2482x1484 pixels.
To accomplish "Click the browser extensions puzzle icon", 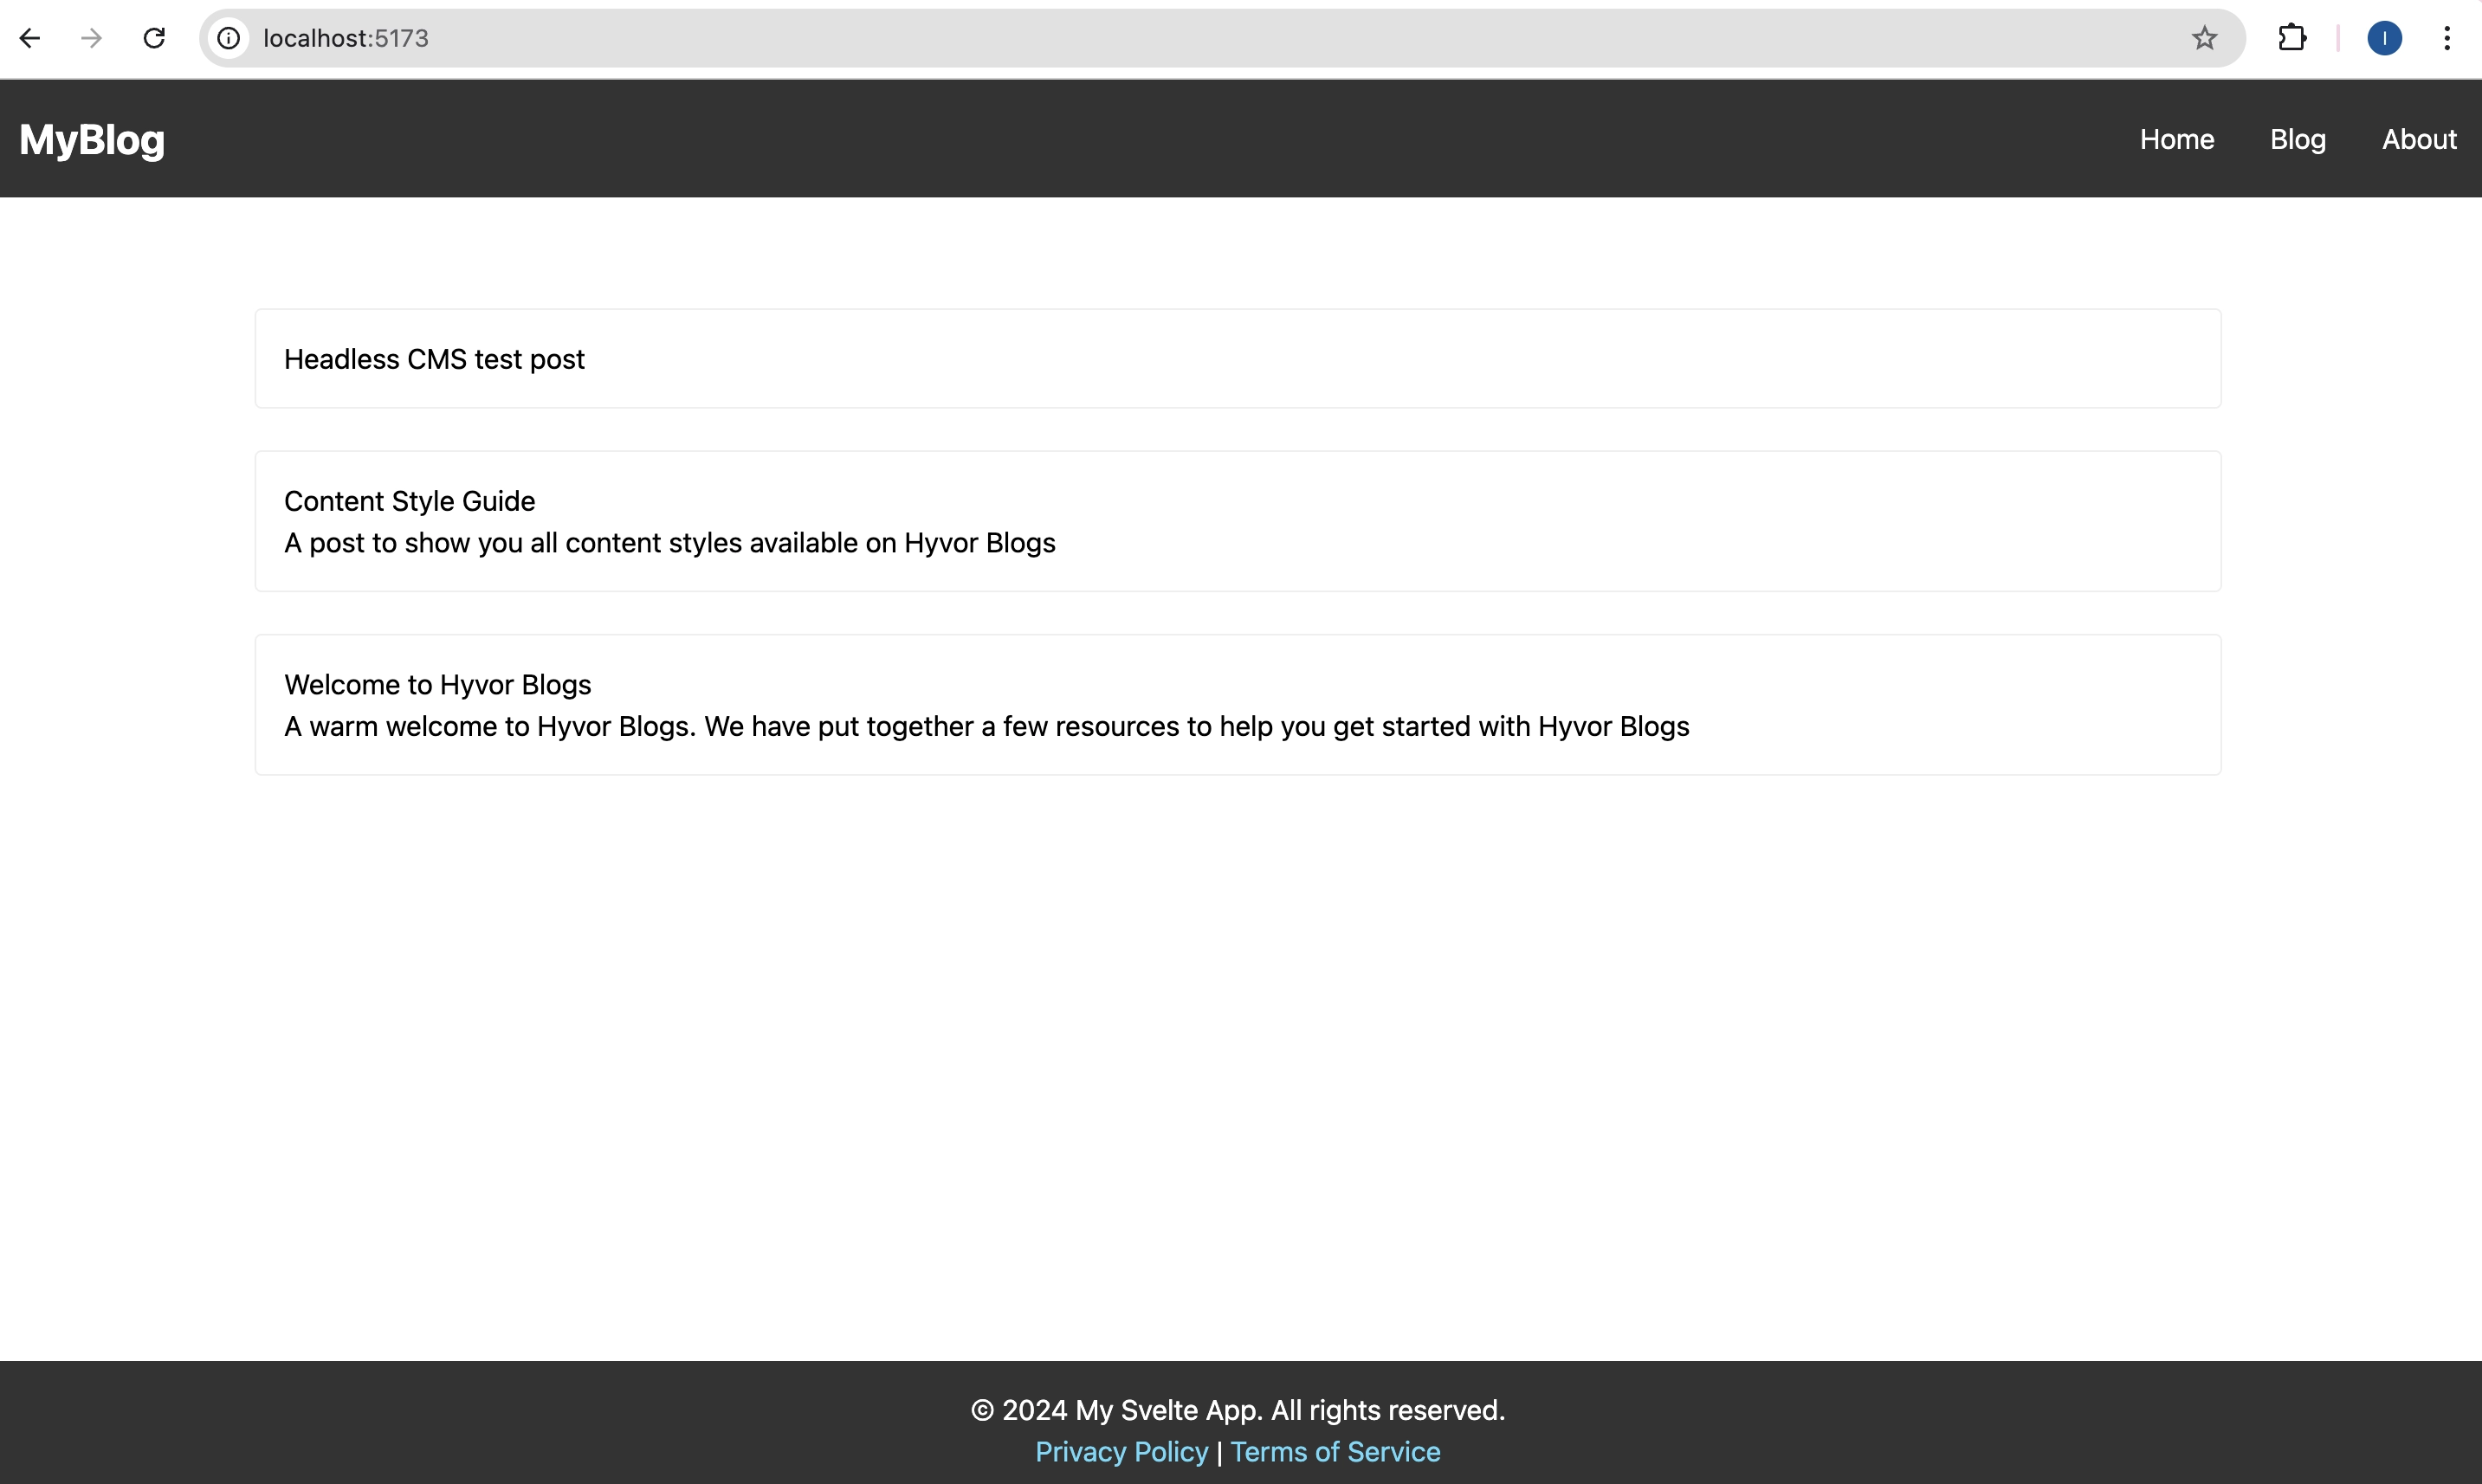I will (2293, 37).
